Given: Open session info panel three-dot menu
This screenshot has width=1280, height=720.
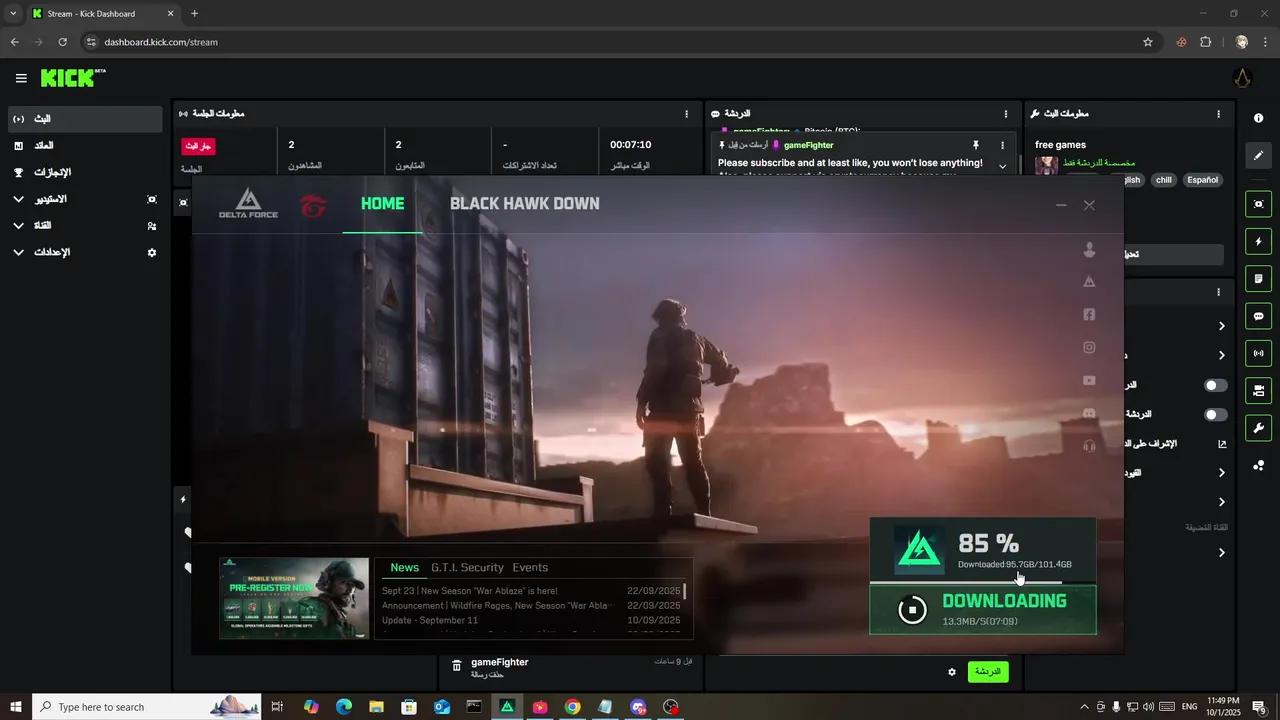Looking at the screenshot, I should click(686, 114).
